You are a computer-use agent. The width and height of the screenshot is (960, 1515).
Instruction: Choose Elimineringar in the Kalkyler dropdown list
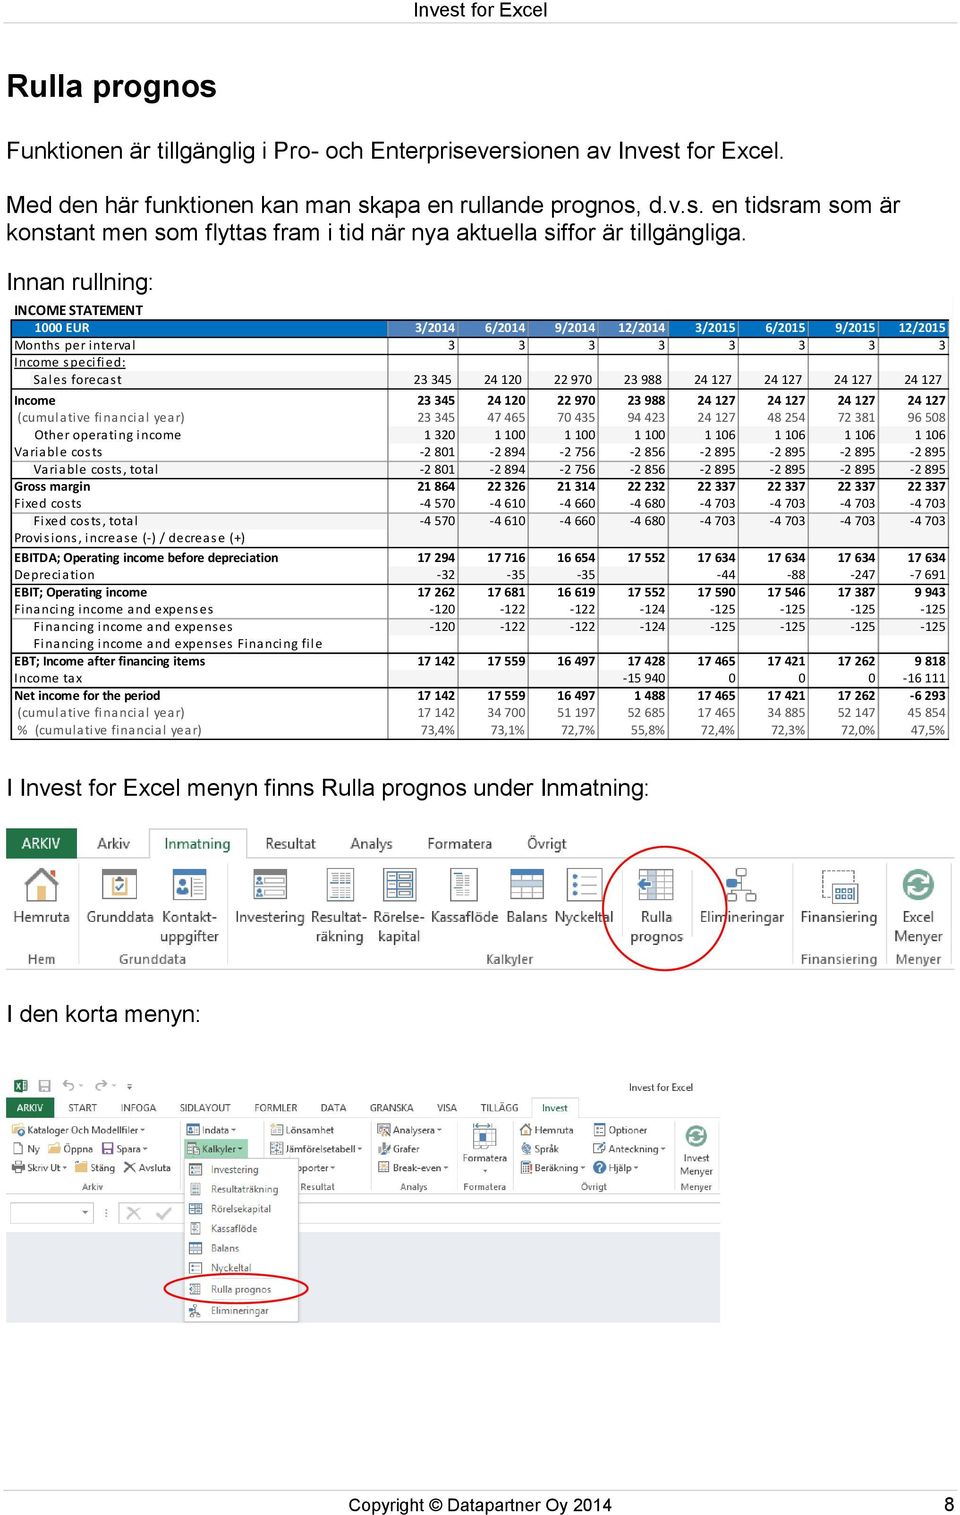point(241,1310)
